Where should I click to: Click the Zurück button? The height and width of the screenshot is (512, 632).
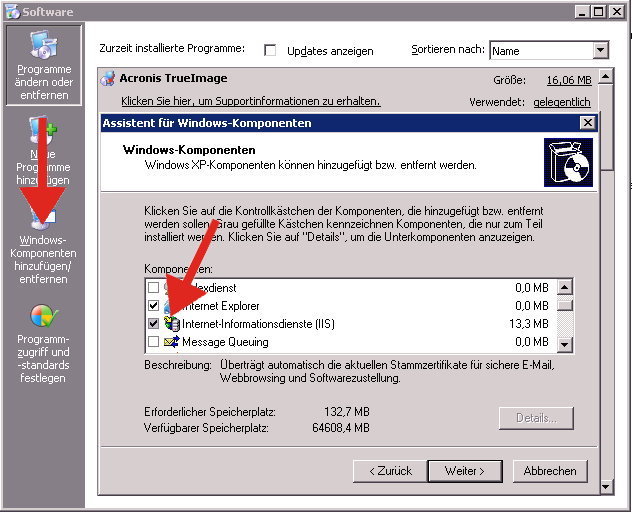tap(389, 470)
